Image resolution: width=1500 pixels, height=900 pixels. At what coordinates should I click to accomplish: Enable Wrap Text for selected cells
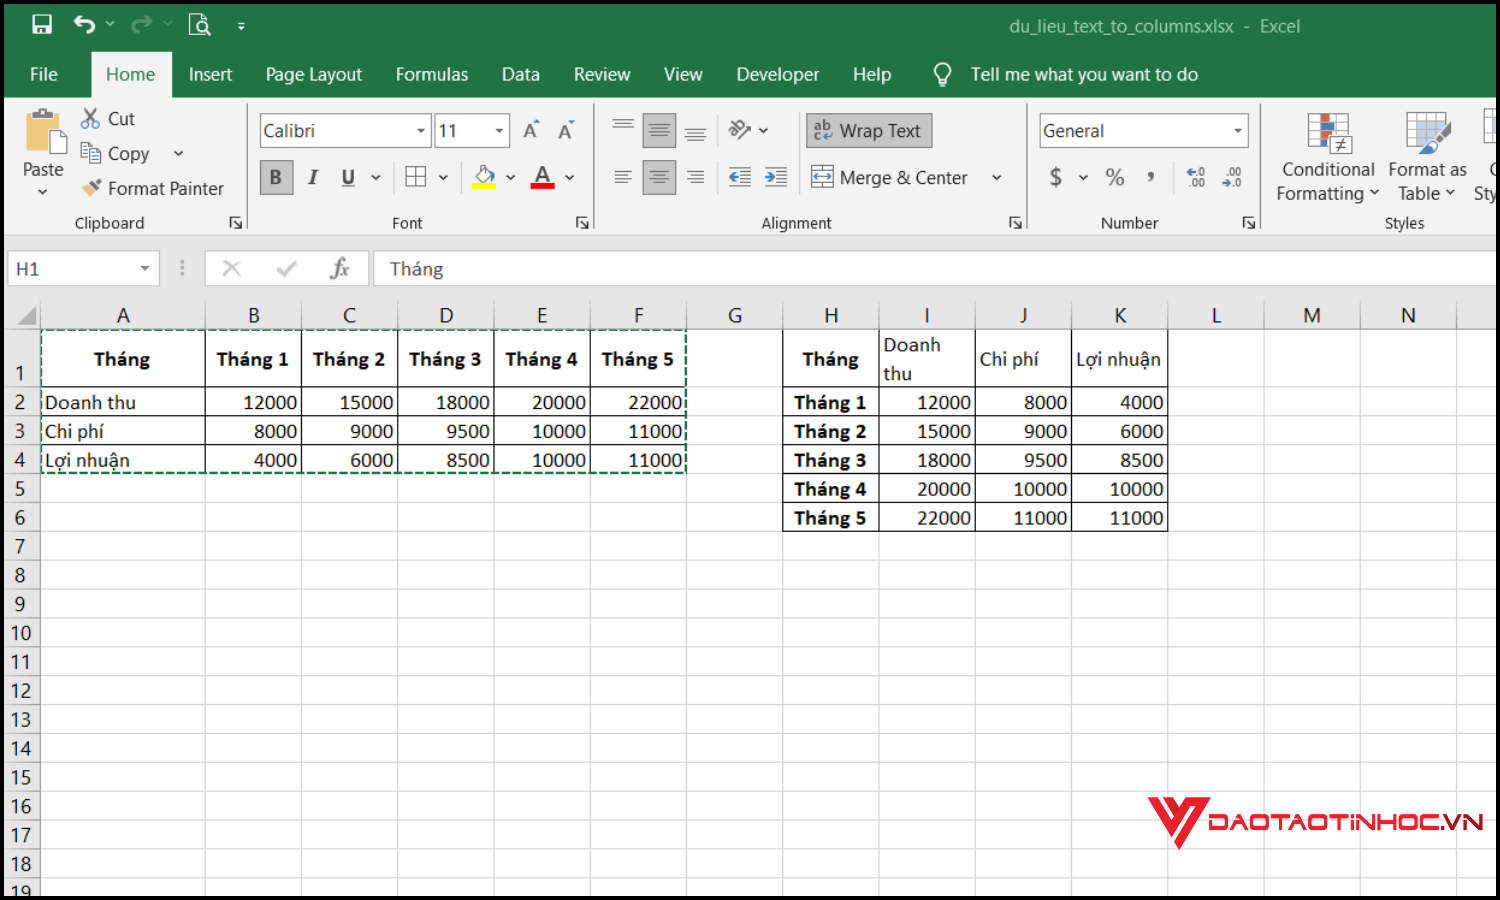coord(868,130)
